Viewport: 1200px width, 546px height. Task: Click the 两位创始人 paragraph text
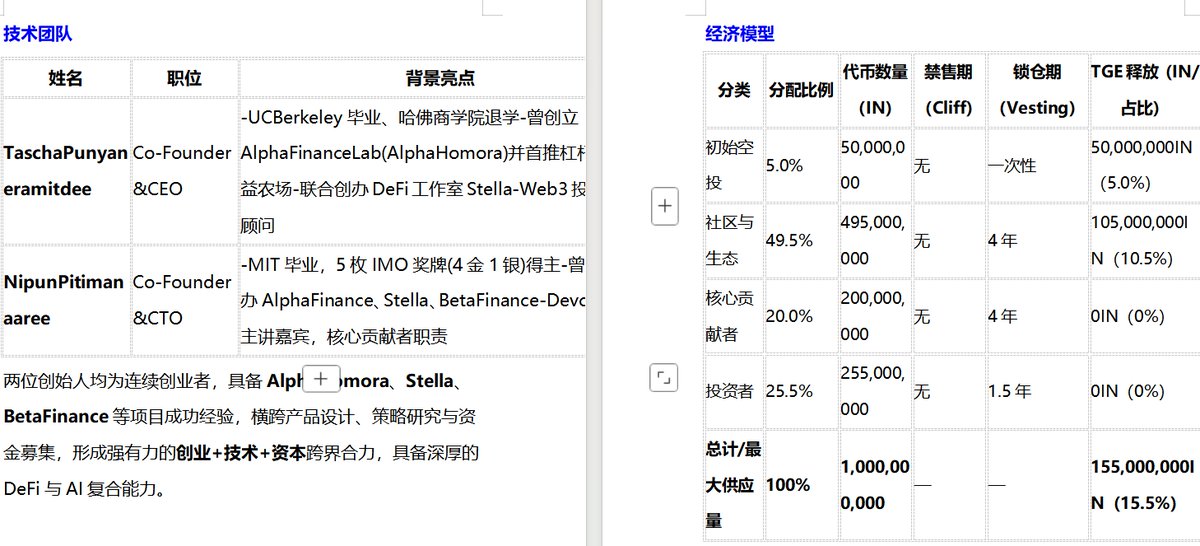[241, 435]
